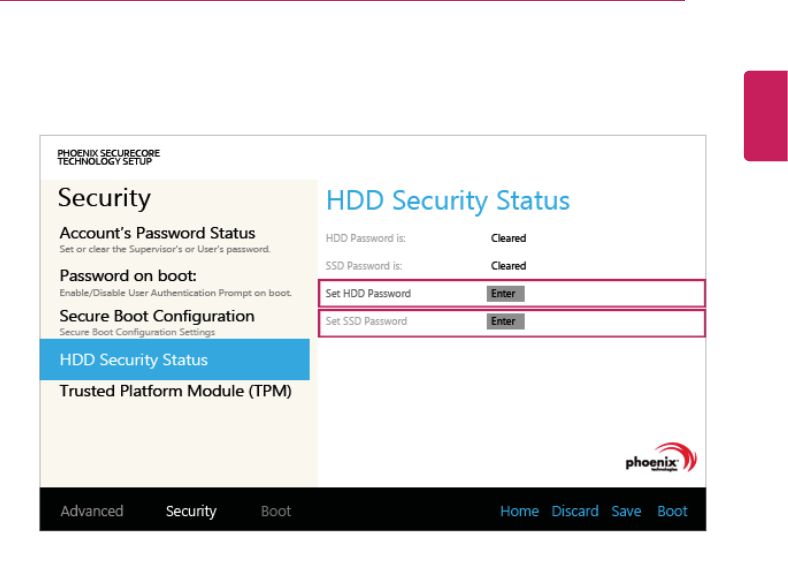Open Account's Password Status settings
The width and height of the screenshot is (788, 567).
(x=157, y=233)
